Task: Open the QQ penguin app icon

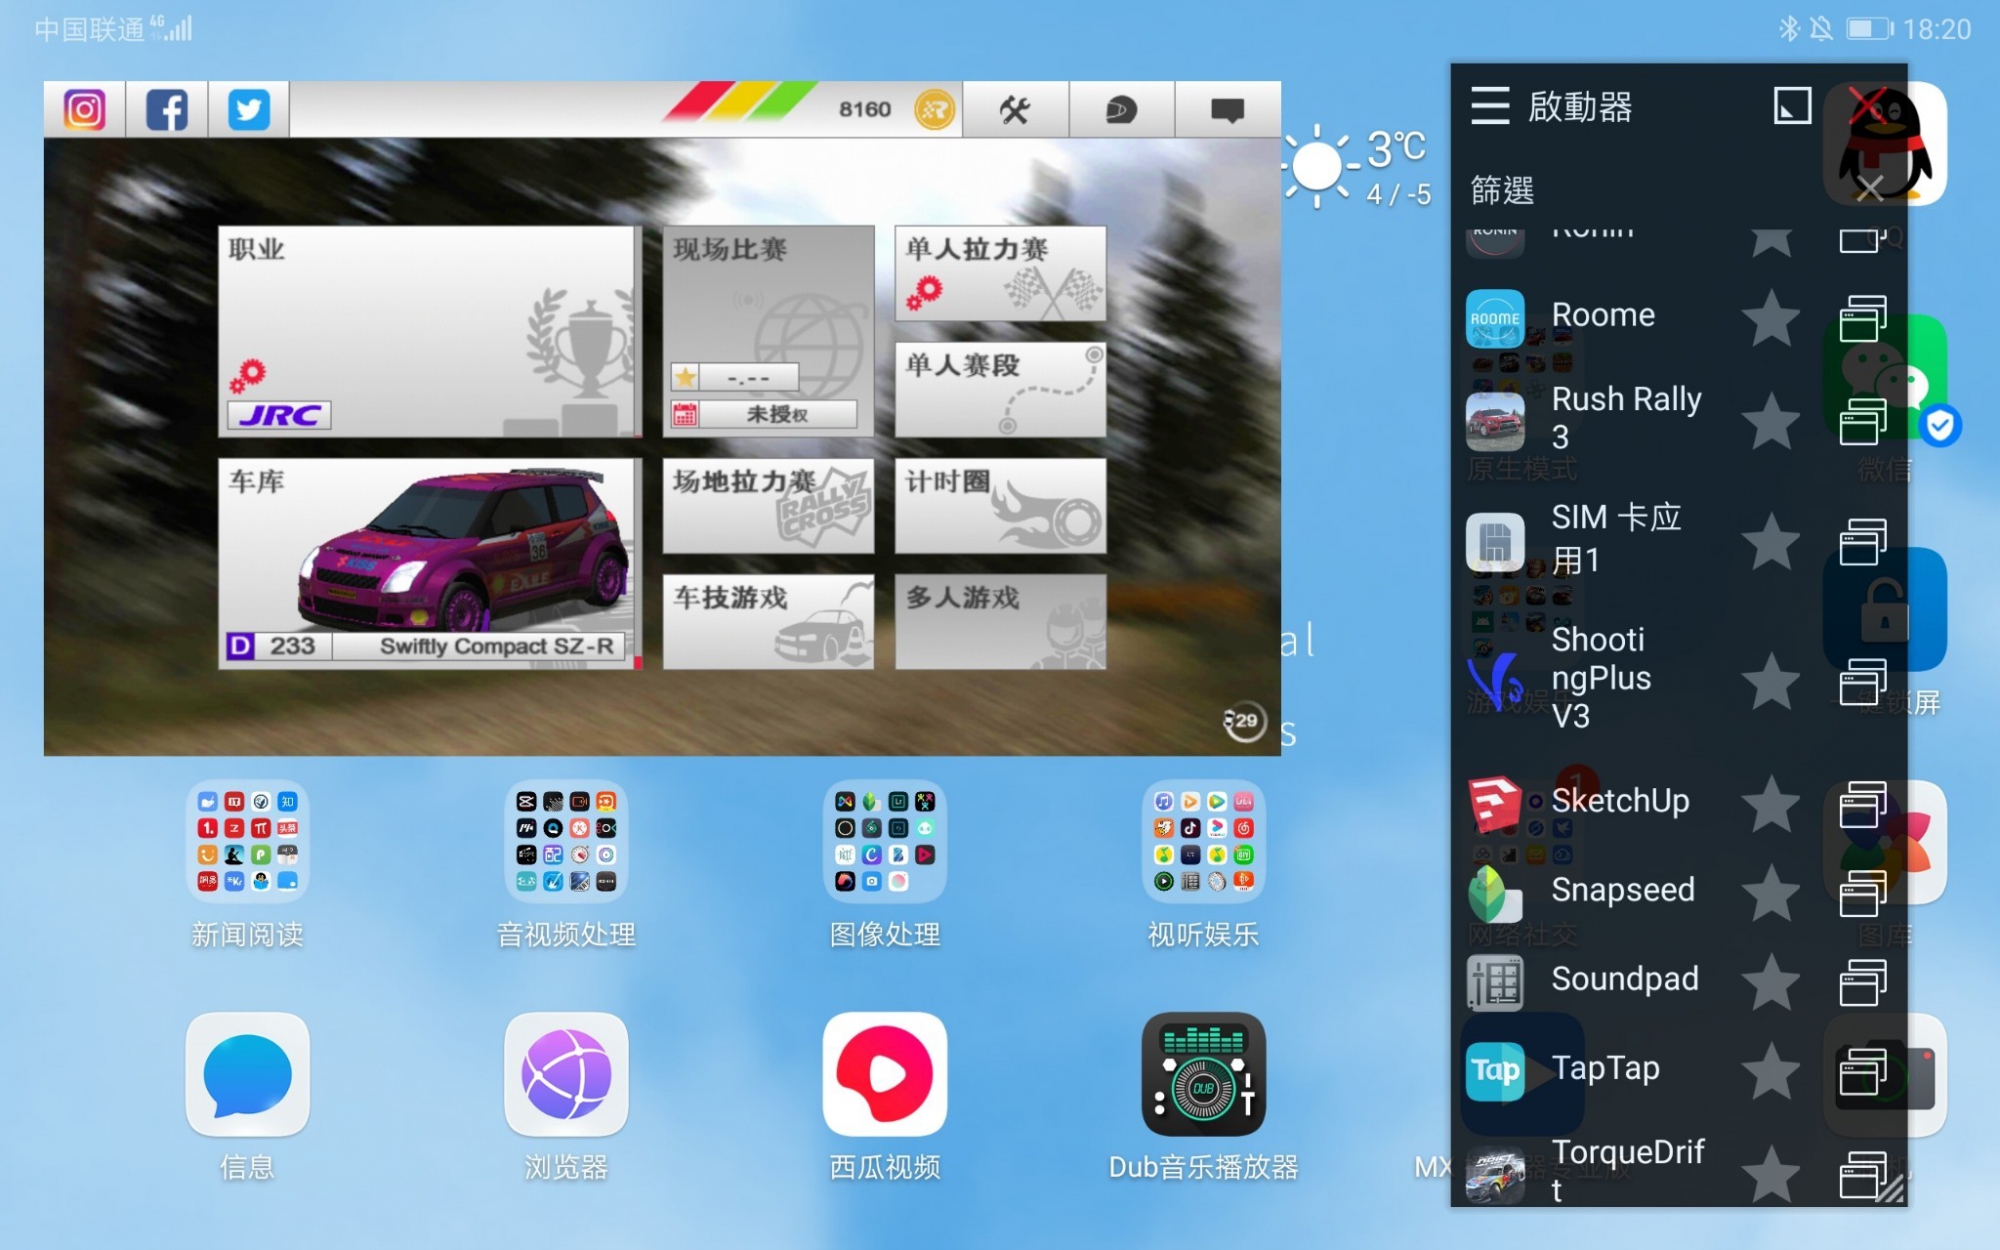Action: coord(1885,144)
